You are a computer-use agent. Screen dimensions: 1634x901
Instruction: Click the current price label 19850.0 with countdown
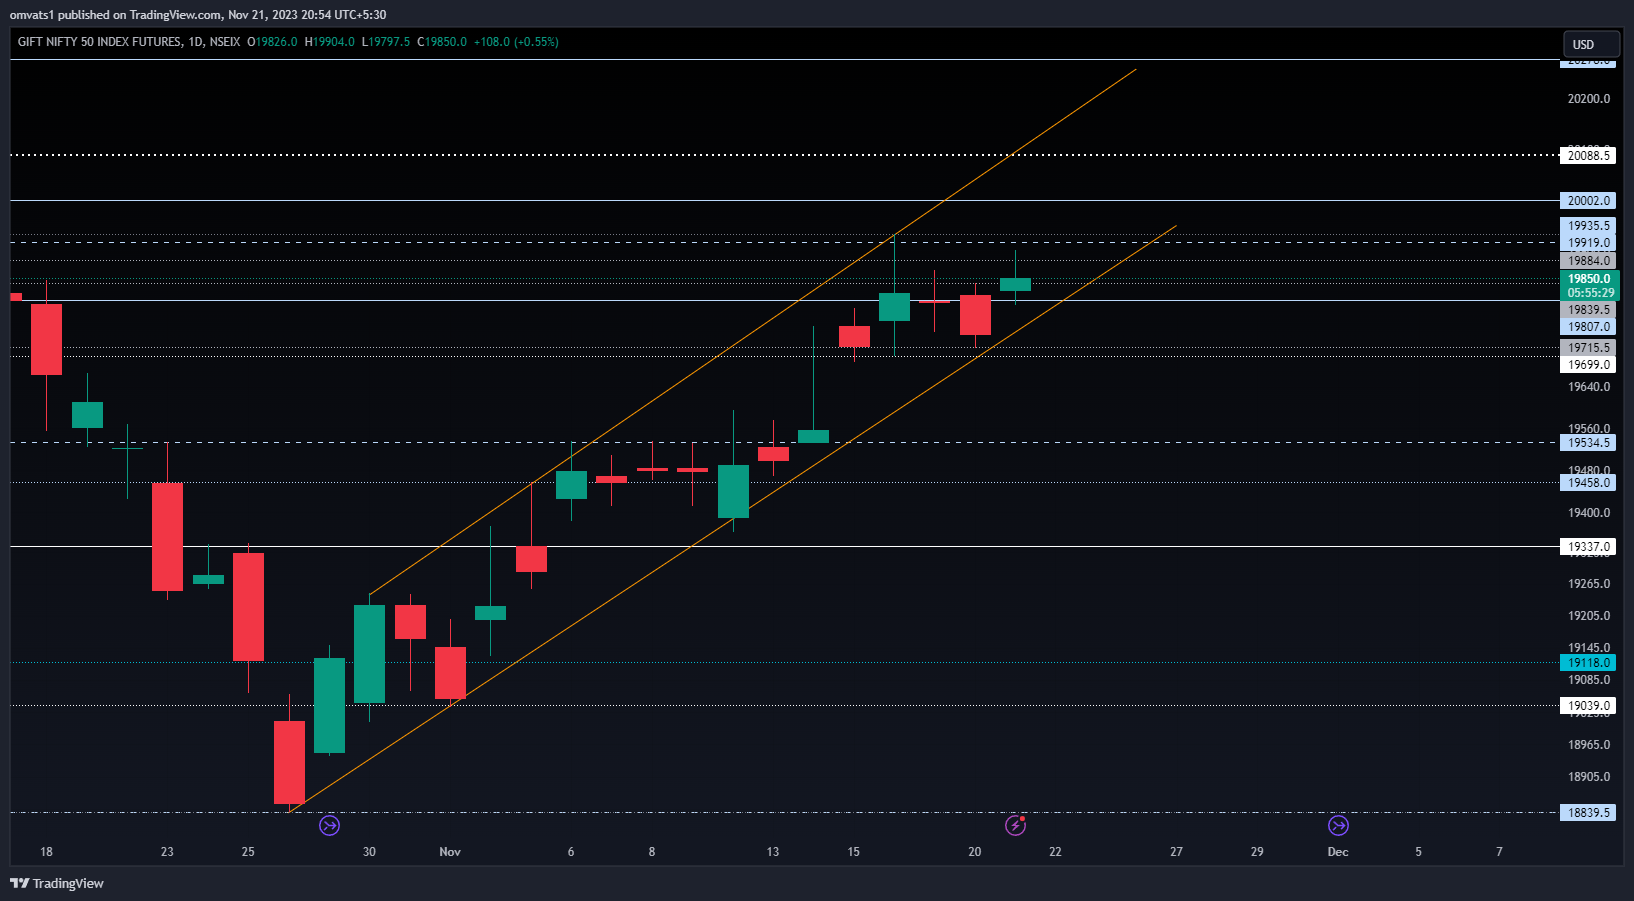[1589, 286]
